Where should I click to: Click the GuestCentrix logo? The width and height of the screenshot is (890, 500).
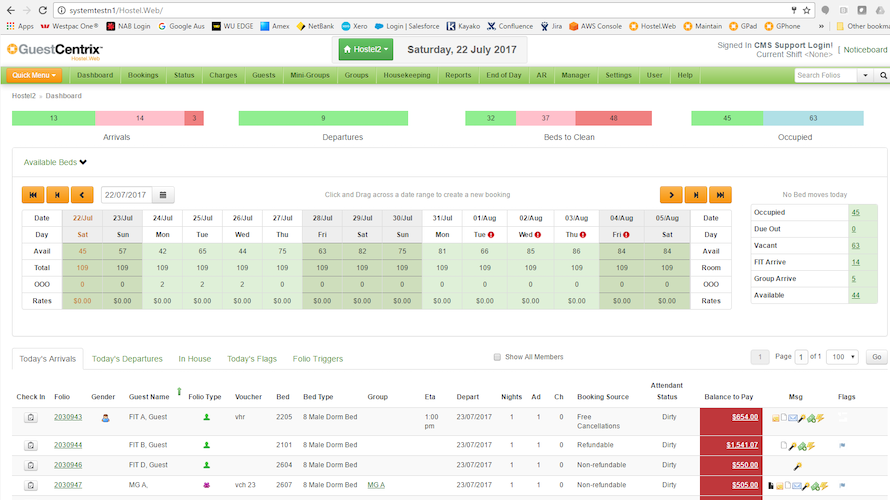pos(55,51)
